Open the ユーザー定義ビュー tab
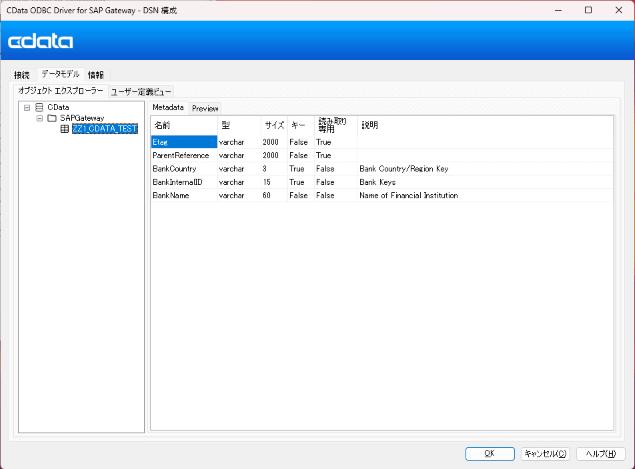The height and width of the screenshot is (469, 635). (x=141, y=92)
